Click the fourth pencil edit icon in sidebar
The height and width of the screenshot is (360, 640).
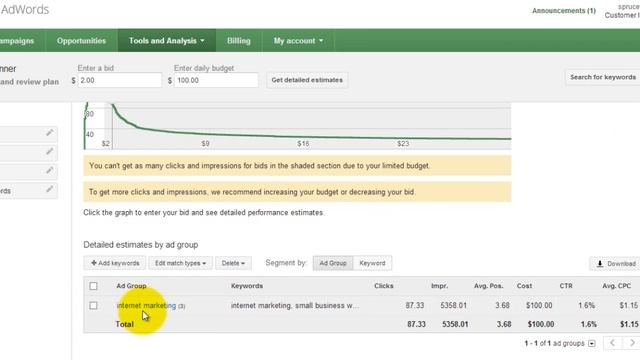coord(50,189)
